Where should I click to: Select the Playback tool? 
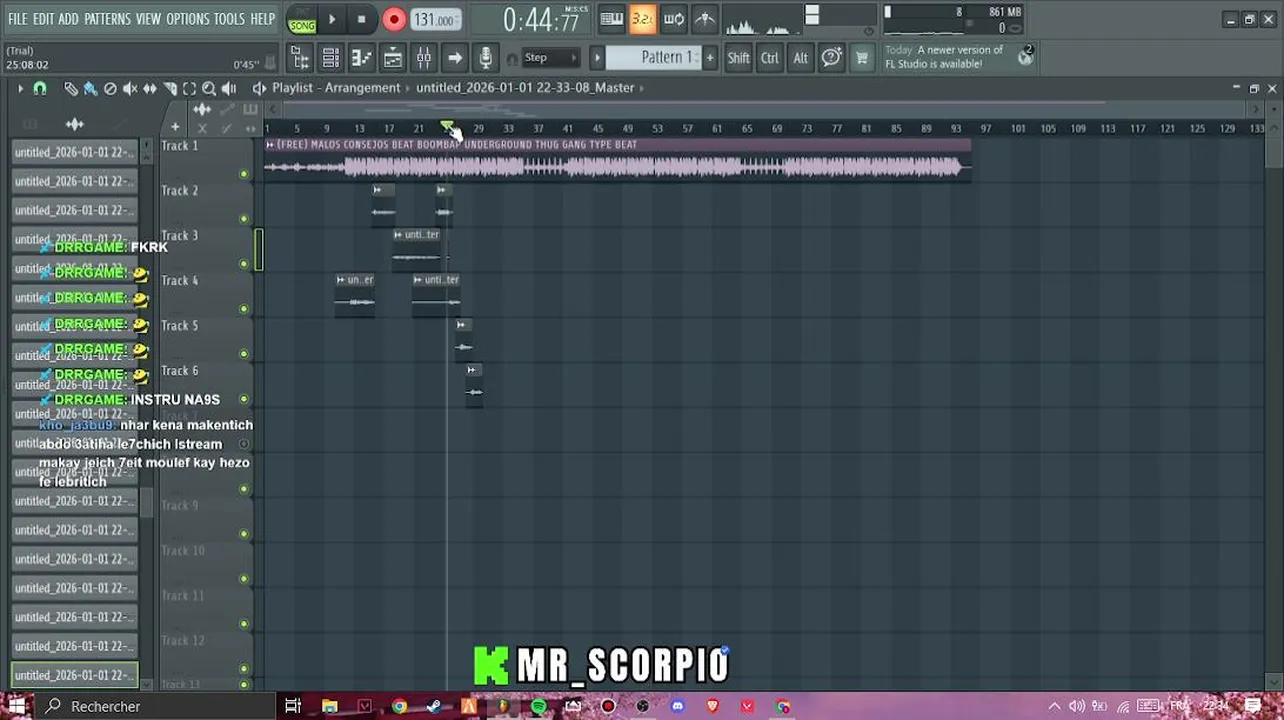click(x=229, y=89)
